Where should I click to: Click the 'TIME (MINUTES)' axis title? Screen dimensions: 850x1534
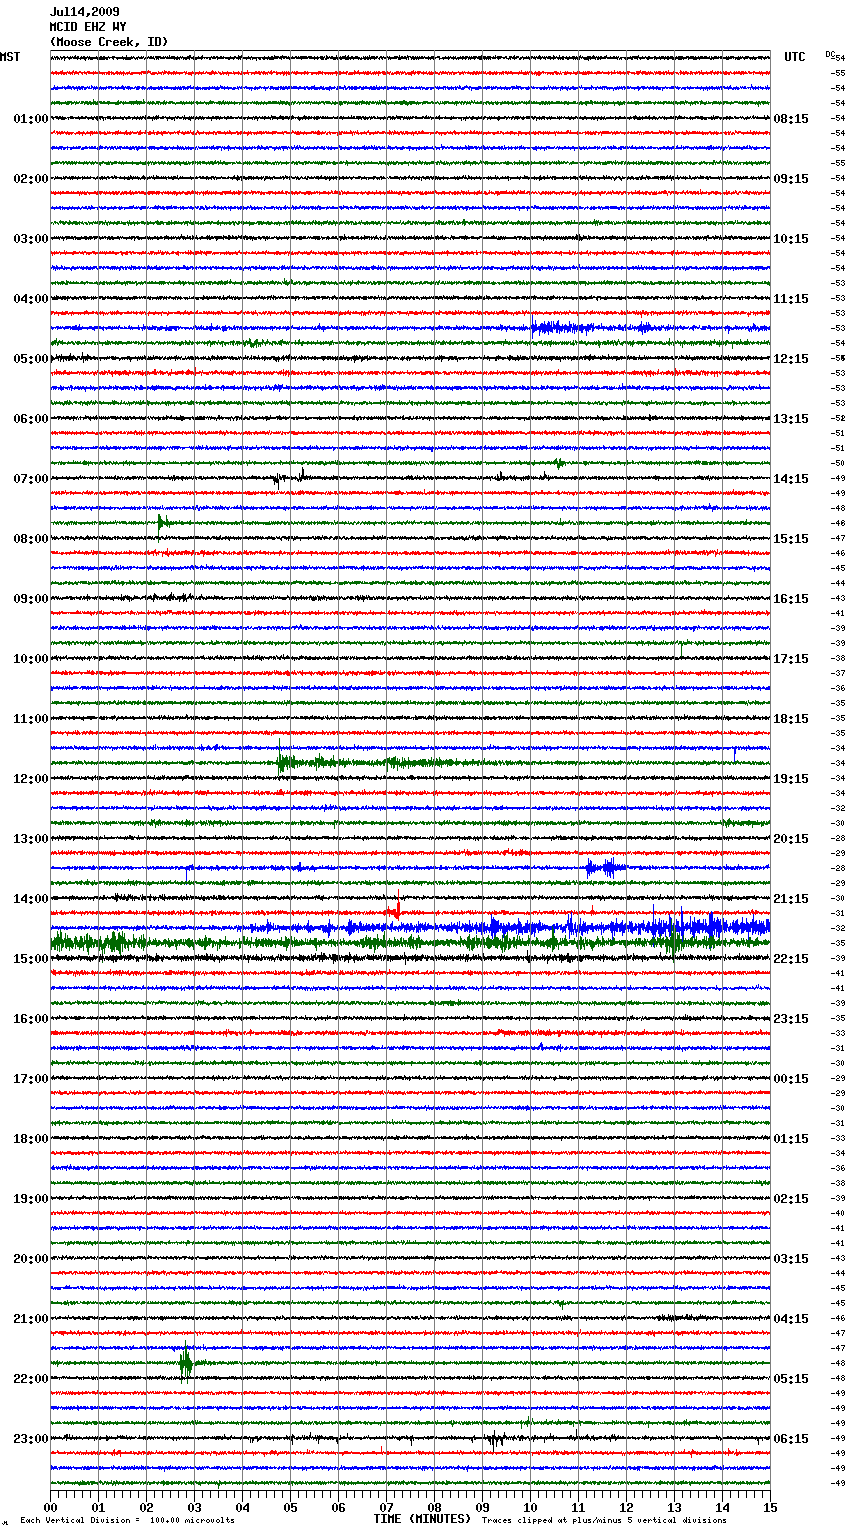pyautogui.click(x=422, y=1519)
